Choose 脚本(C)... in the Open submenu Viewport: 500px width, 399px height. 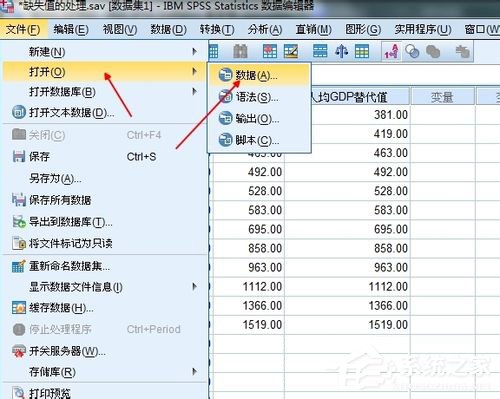(x=259, y=140)
